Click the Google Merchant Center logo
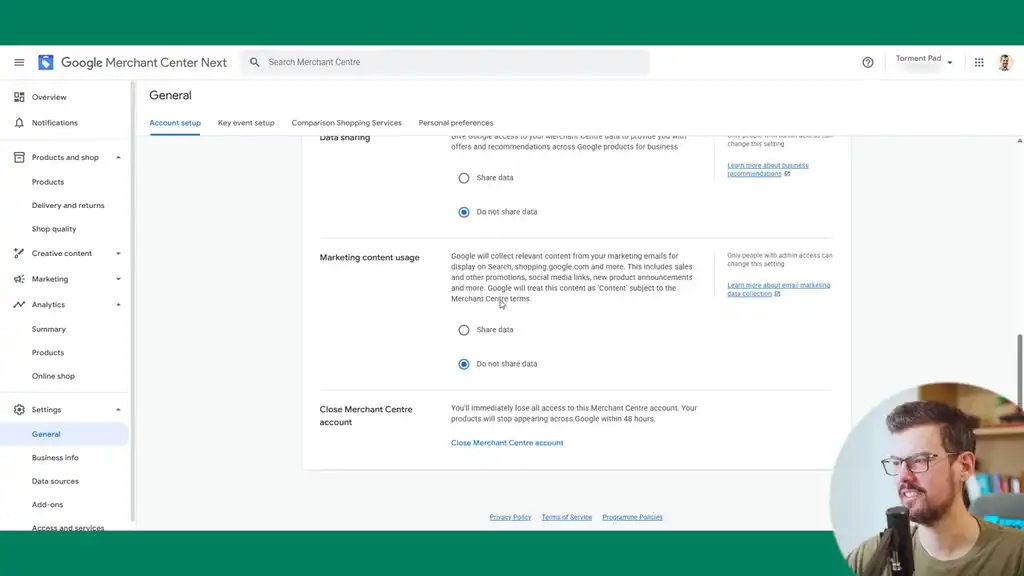This screenshot has width=1024, height=576. pos(46,62)
